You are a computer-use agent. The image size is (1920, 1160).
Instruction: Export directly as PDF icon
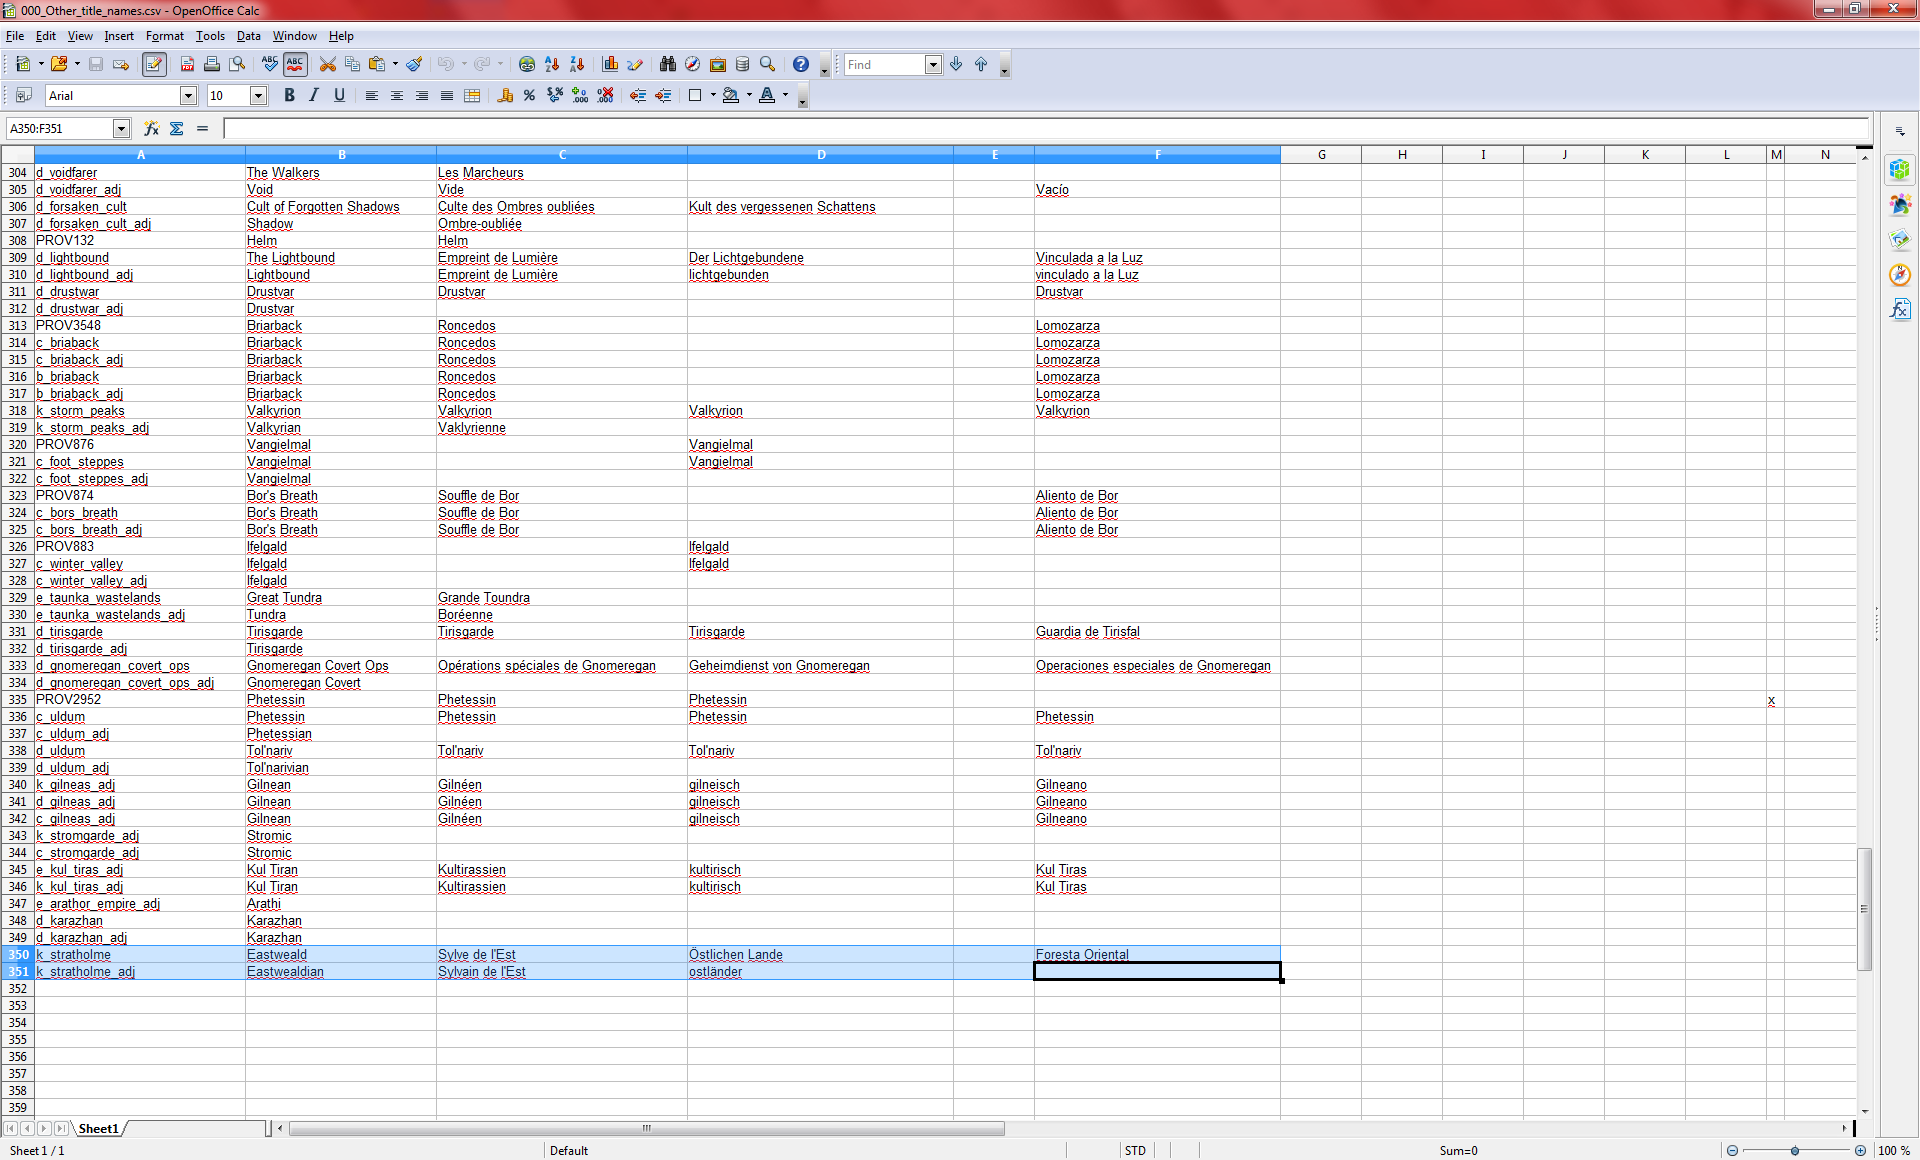point(187,64)
